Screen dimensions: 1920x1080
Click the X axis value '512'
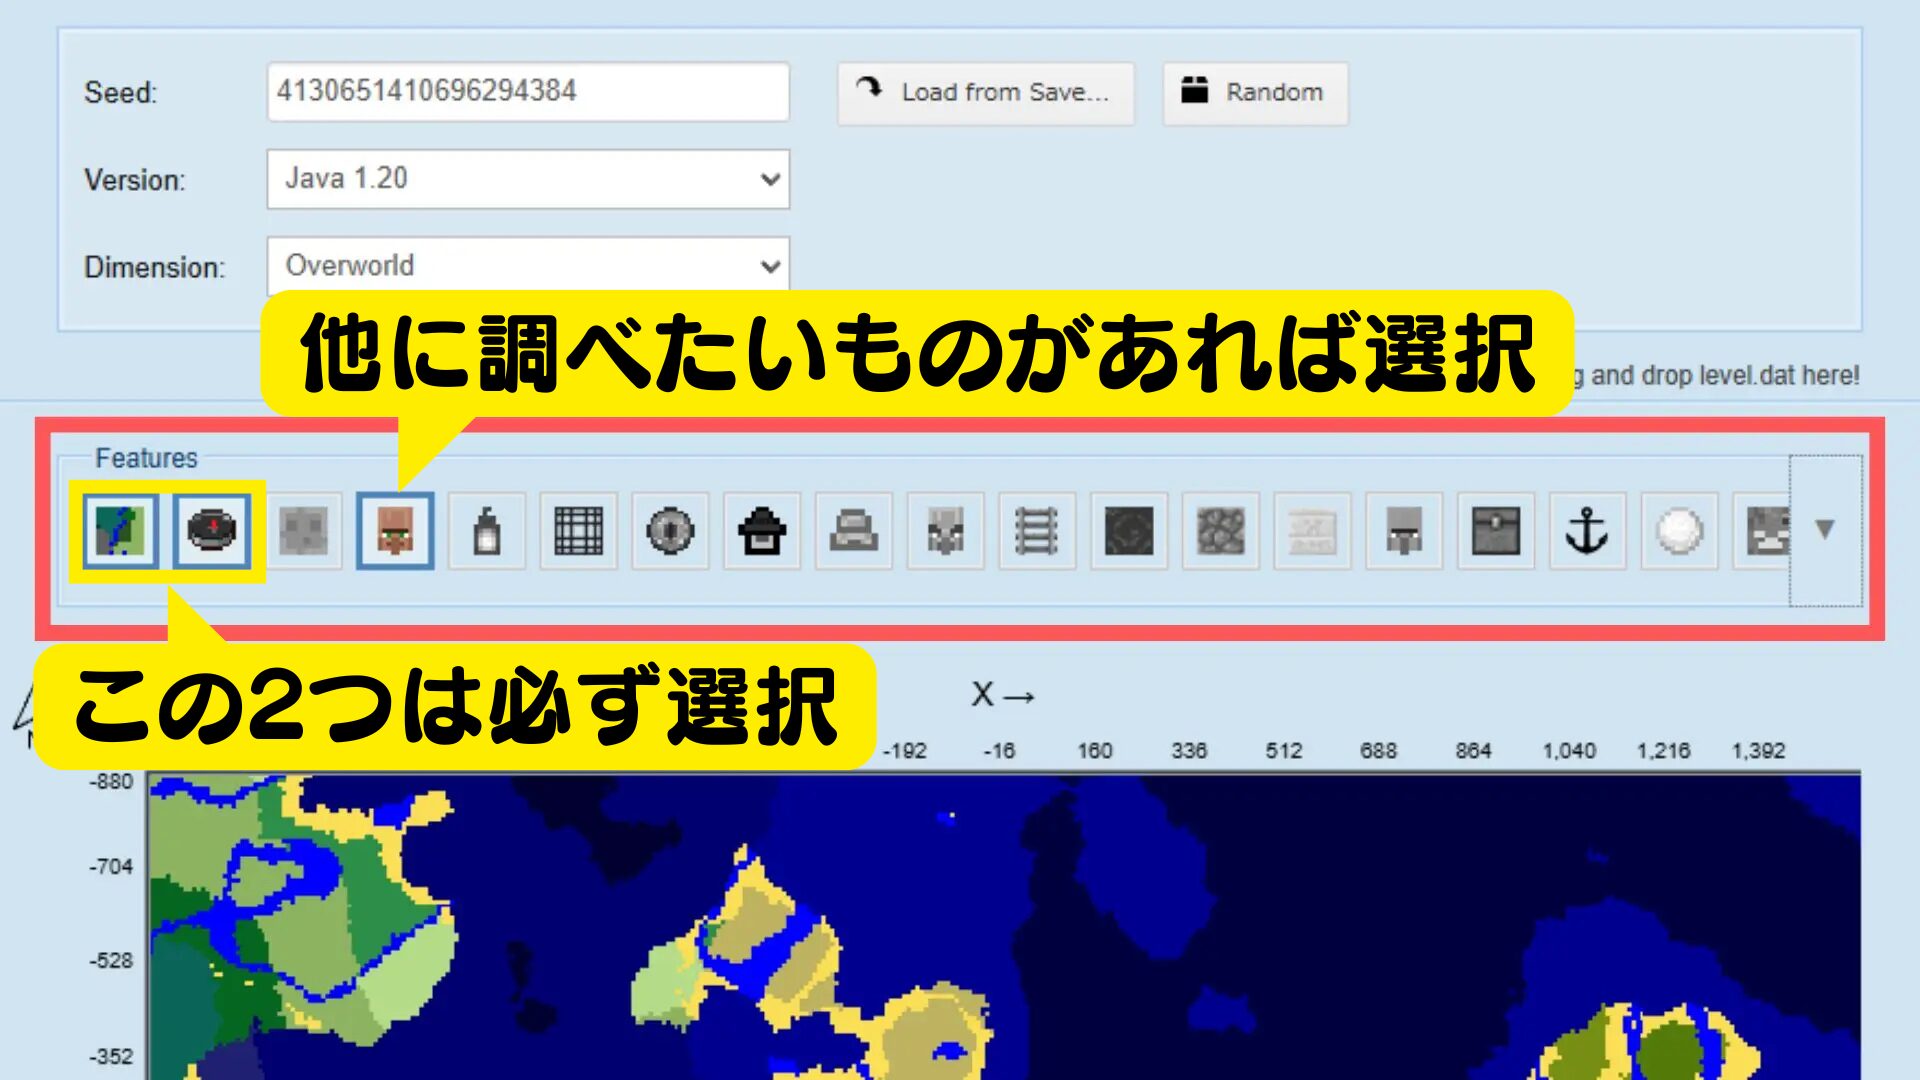[x=1283, y=751]
